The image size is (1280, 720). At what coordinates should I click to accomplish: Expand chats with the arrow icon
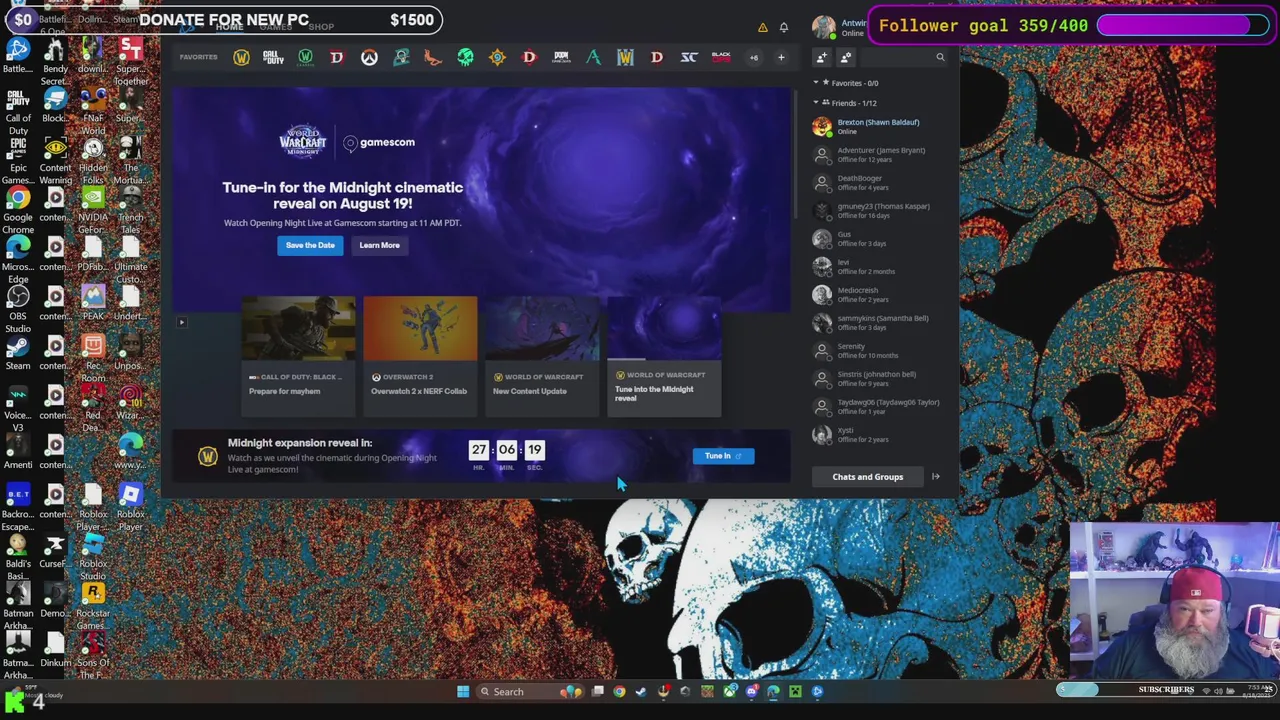click(x=936, y=477)
